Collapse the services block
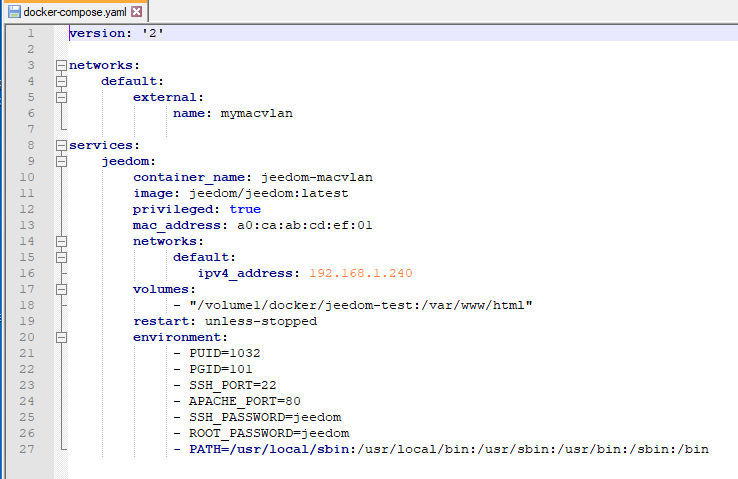 point(62,146)
